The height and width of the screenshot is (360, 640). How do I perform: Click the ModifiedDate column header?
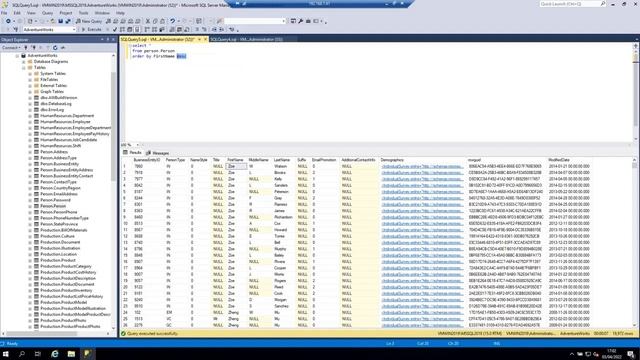pyautogui.click(x=559, y=160)
